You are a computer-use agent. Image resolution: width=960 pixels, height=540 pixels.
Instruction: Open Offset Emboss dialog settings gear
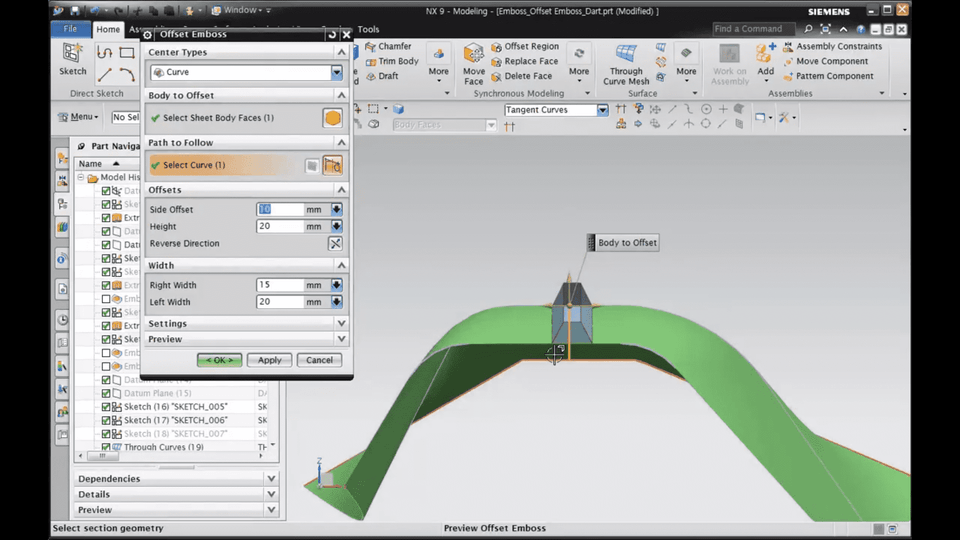(148, 35)
